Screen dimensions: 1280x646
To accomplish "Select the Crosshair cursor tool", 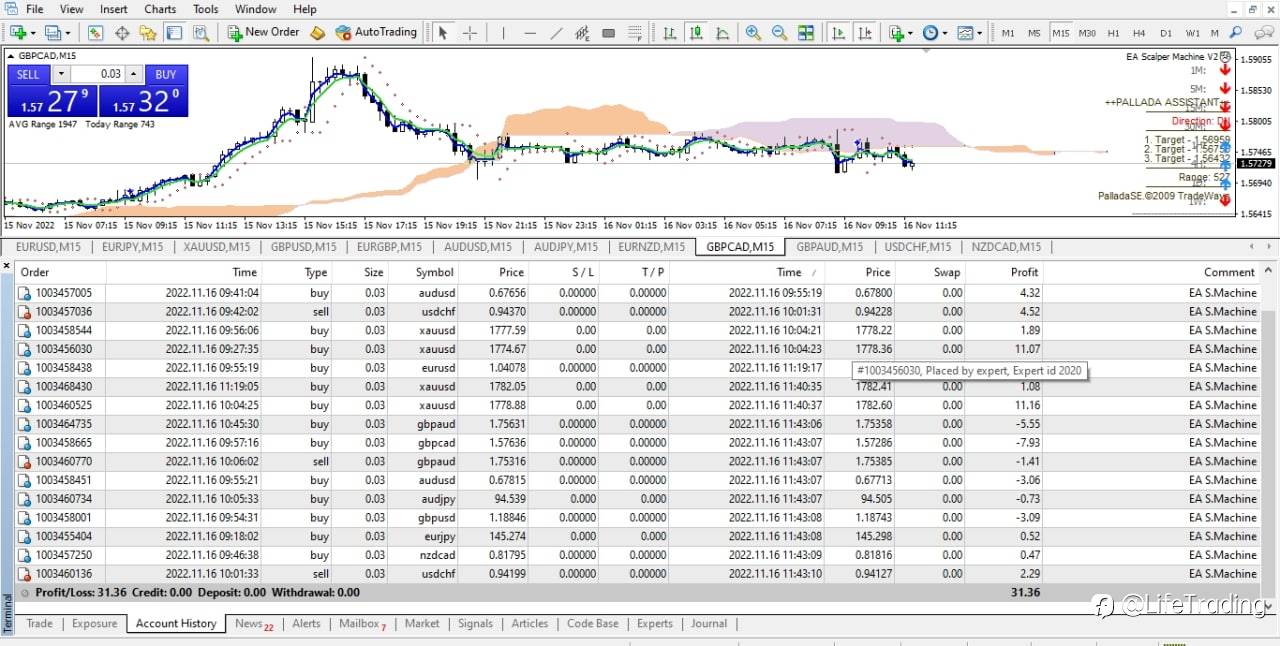I will (x=469, y=33).
